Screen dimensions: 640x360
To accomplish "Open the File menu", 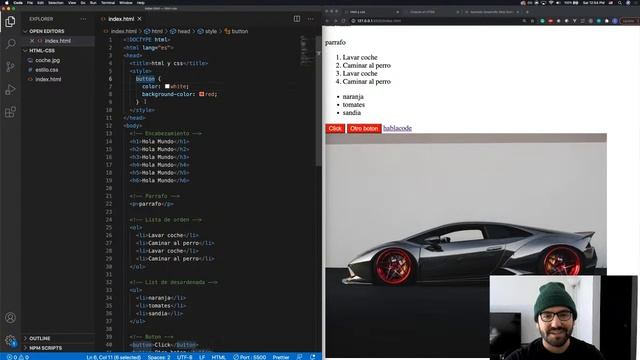I will [x=30, y=2].
